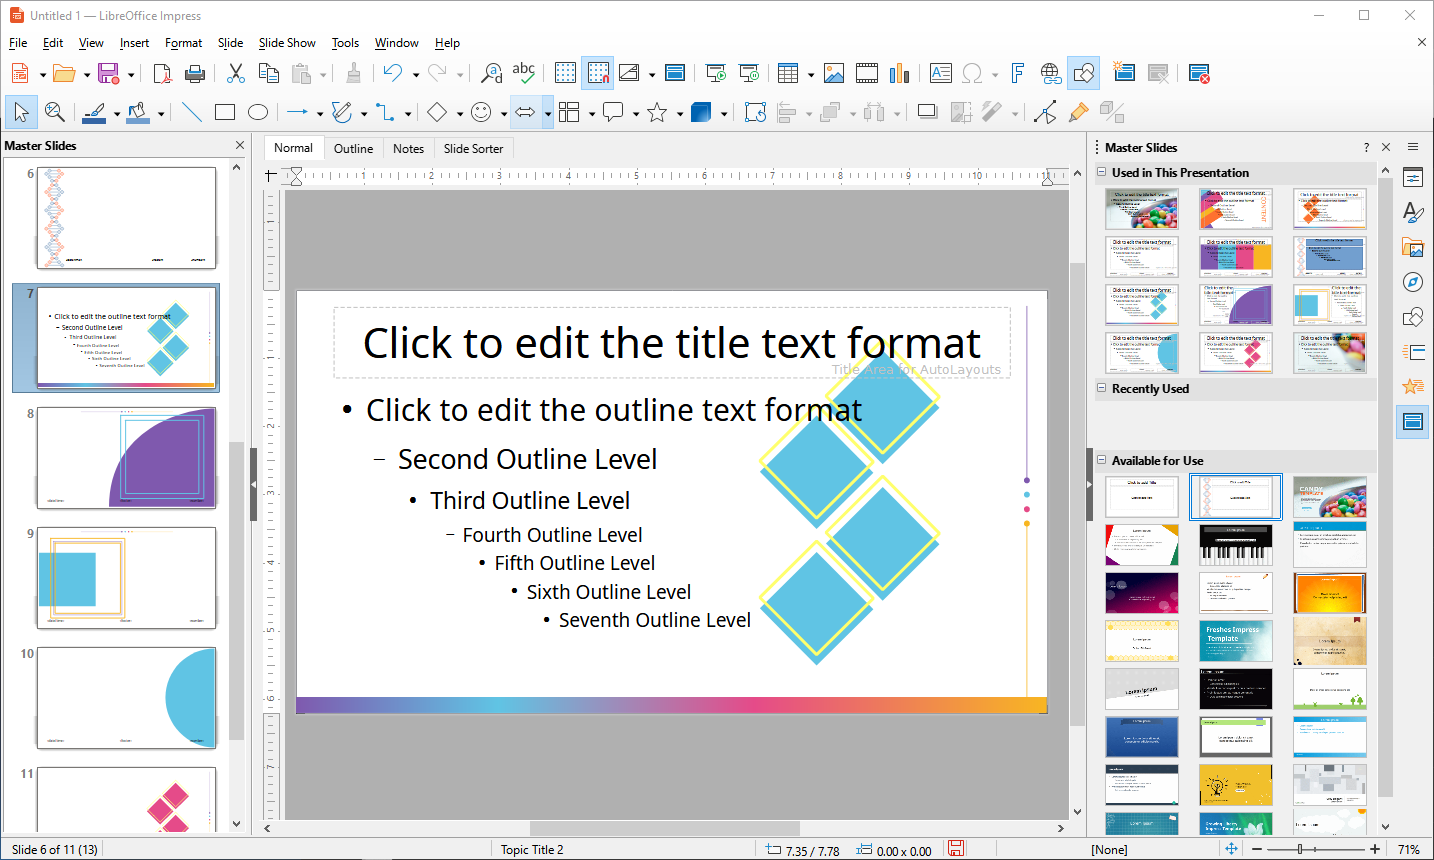Viewport: 1434px width, 860px height.
Task: Click the Undo arrow
Action: 393,73
